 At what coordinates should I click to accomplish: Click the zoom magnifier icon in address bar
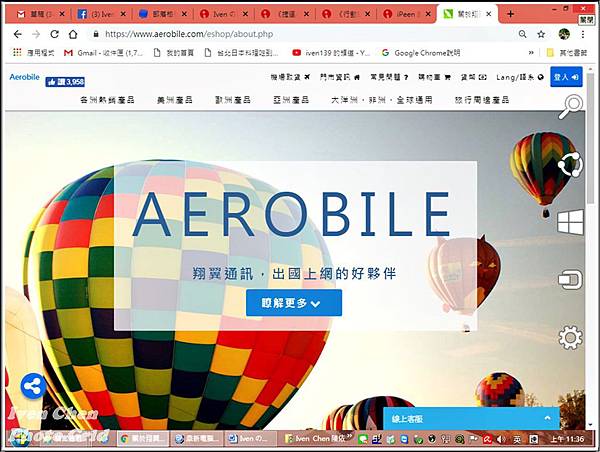click(x=522, y=34)
